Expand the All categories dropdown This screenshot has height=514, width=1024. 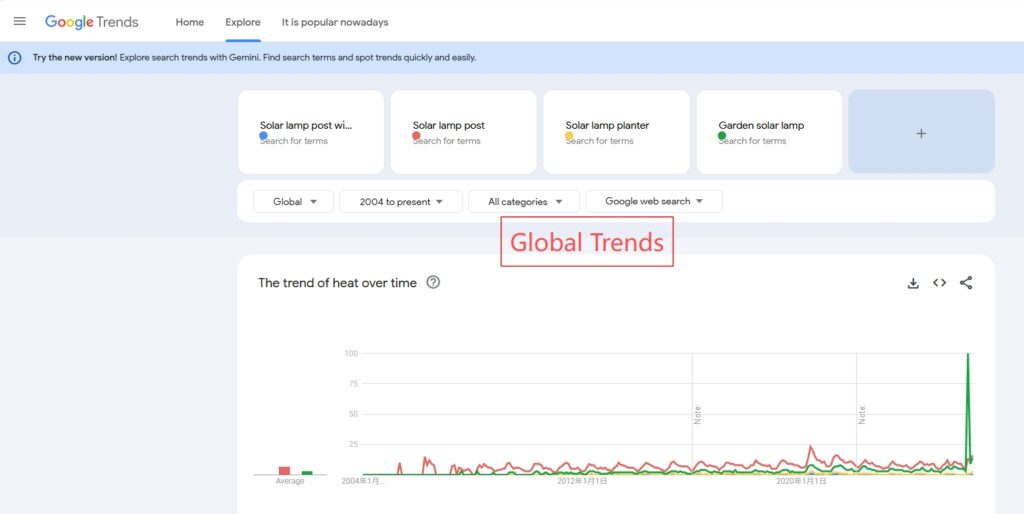click(523, 202)
